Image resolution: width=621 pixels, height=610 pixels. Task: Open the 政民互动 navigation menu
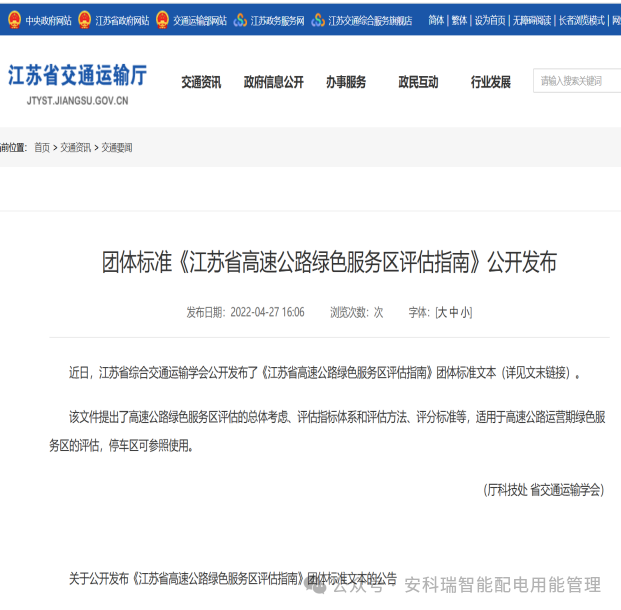[418, 82]
